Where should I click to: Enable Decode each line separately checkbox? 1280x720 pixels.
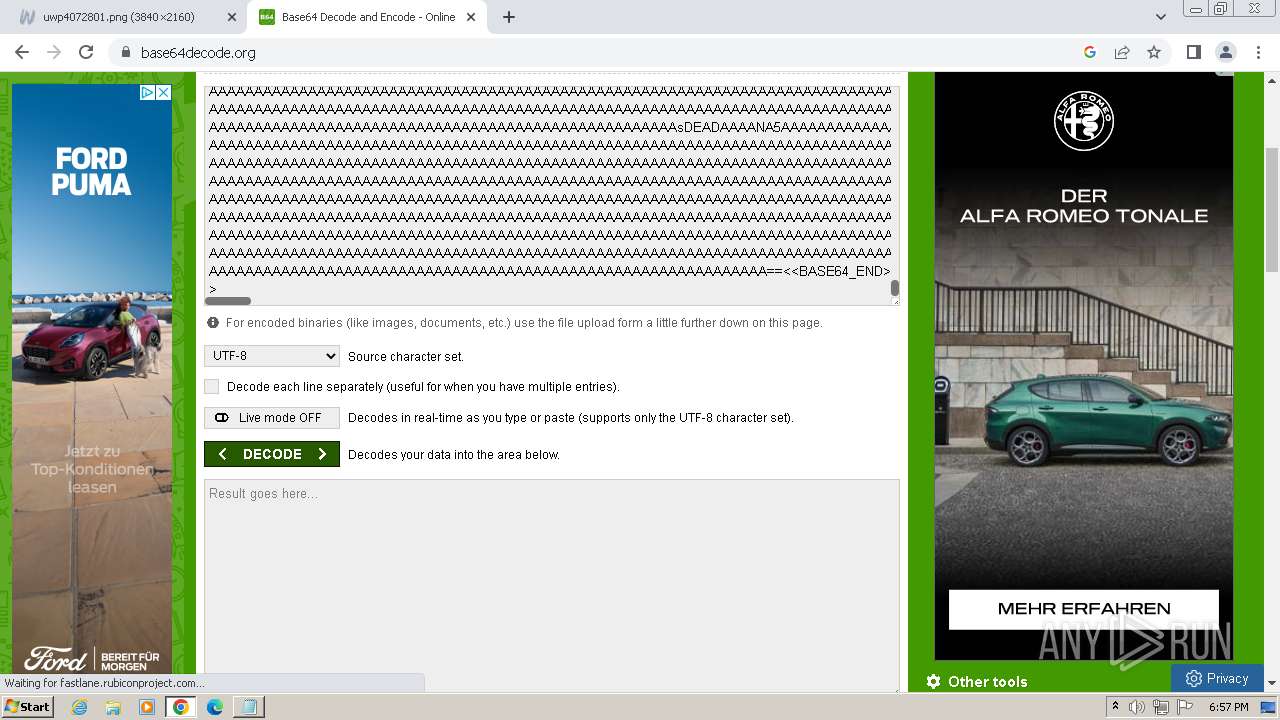click(x=212, y=386)
